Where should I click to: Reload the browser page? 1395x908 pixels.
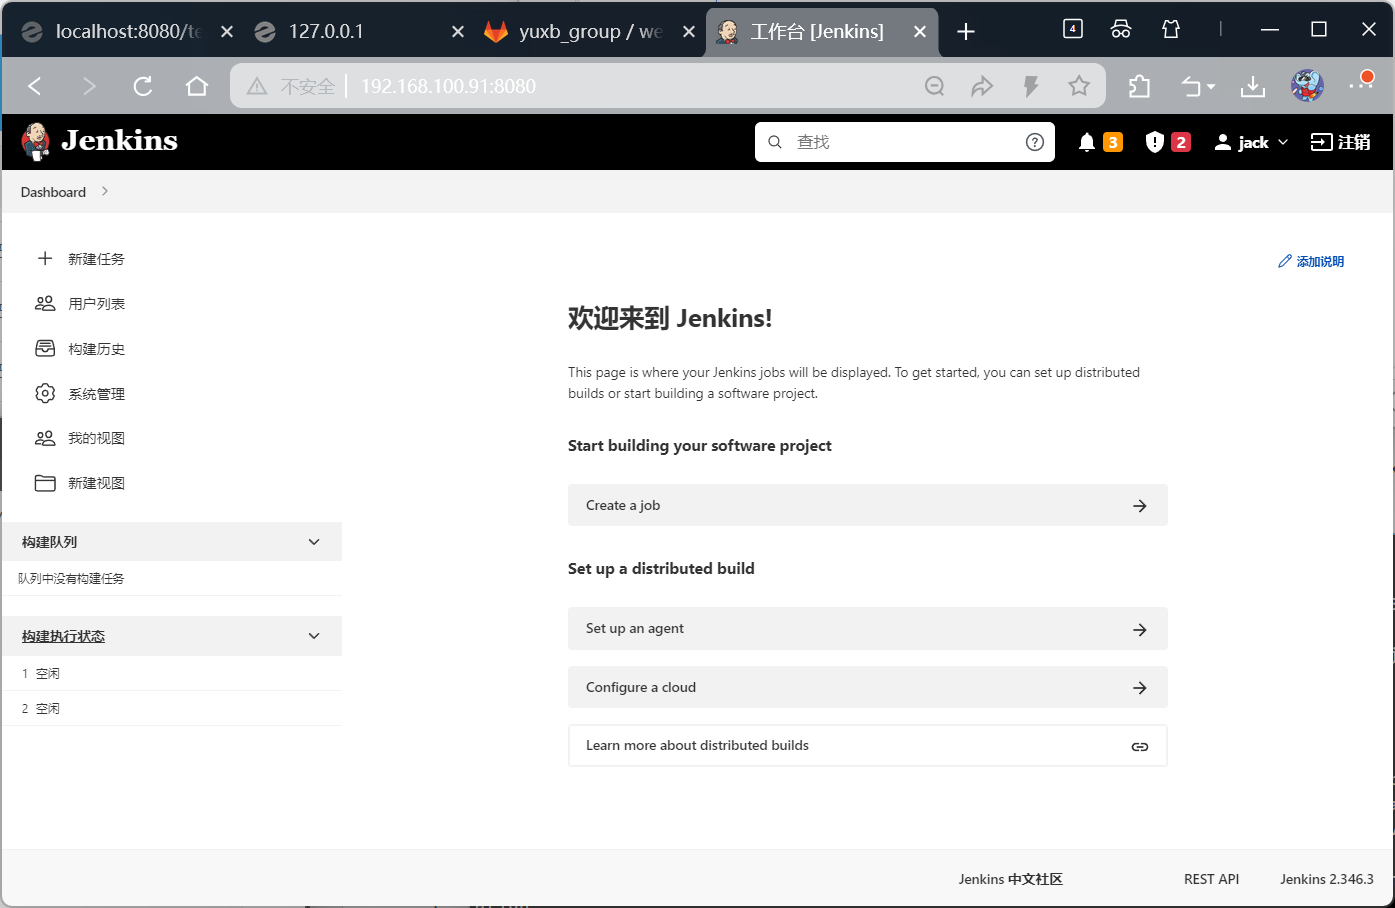coord(143,86)
